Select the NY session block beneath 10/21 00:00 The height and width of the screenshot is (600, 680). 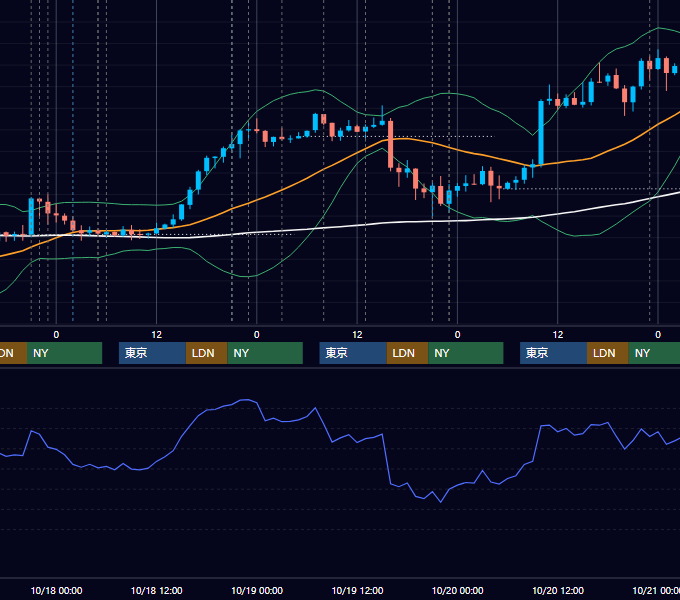(654, 353)
